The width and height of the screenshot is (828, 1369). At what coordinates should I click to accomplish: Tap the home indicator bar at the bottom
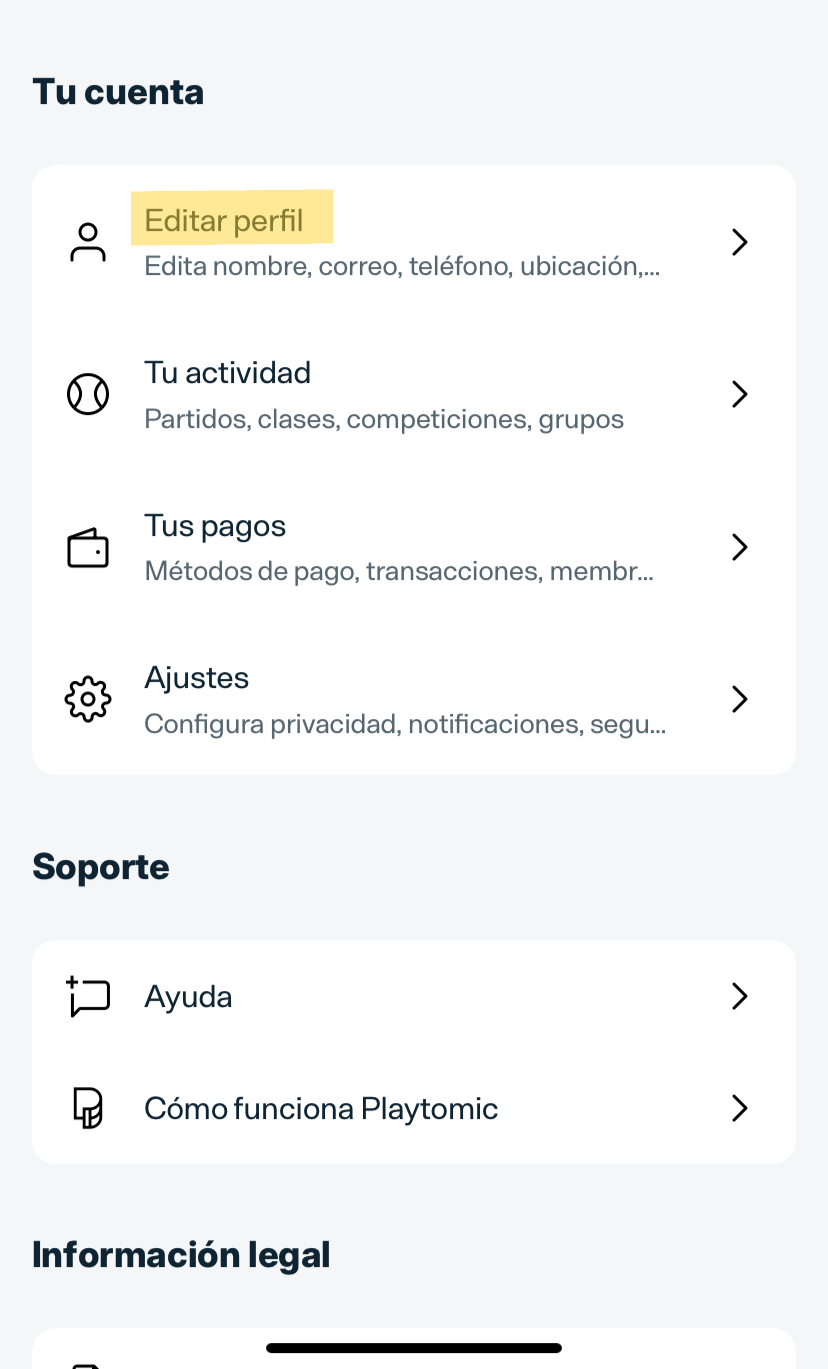point(414,1348)
